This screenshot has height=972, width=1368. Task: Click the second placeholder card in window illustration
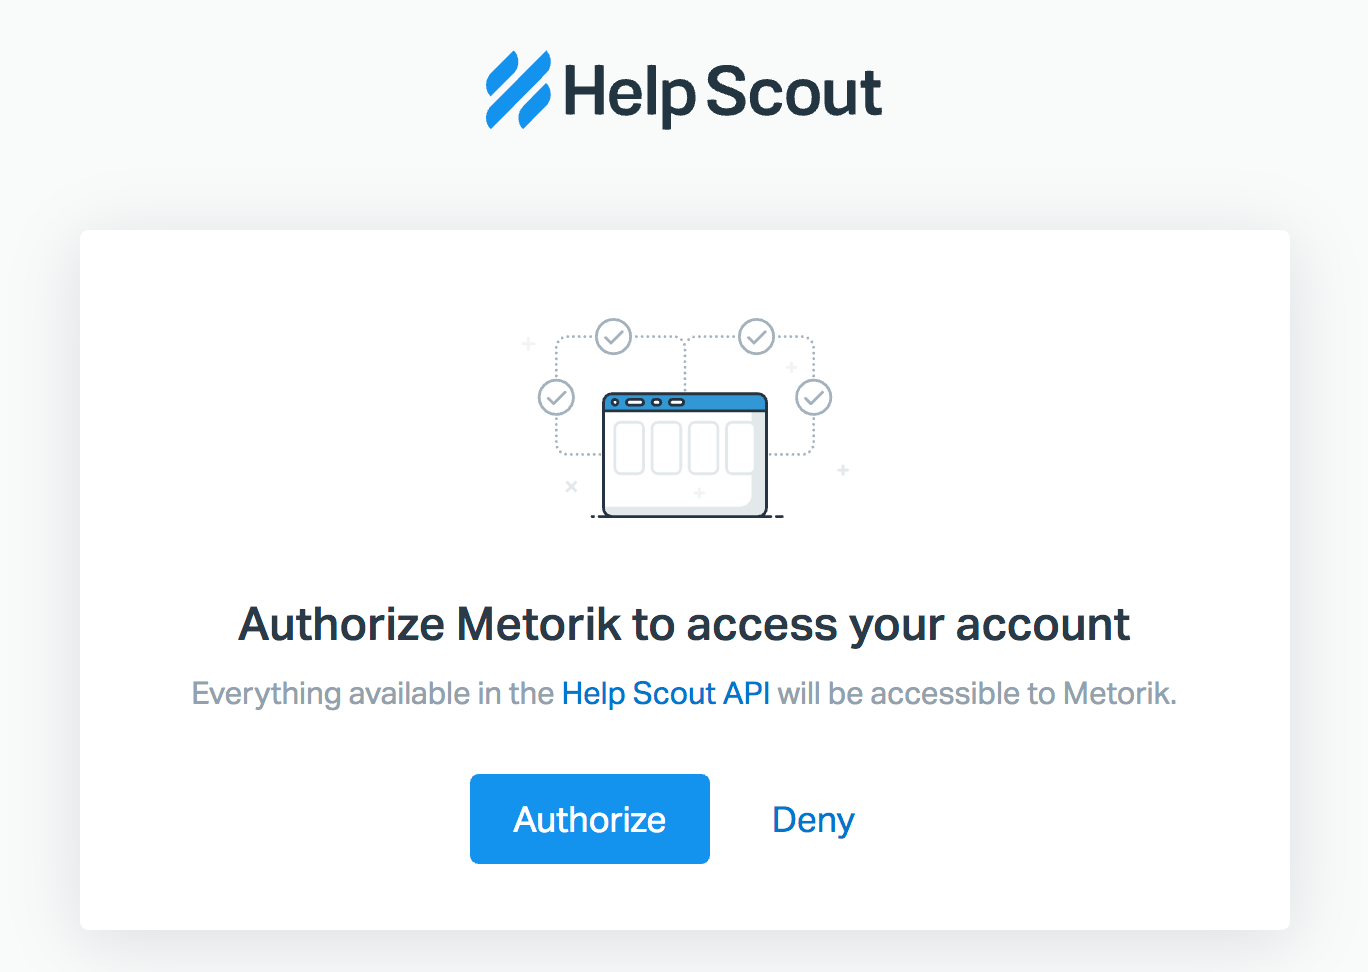(666, 448)
